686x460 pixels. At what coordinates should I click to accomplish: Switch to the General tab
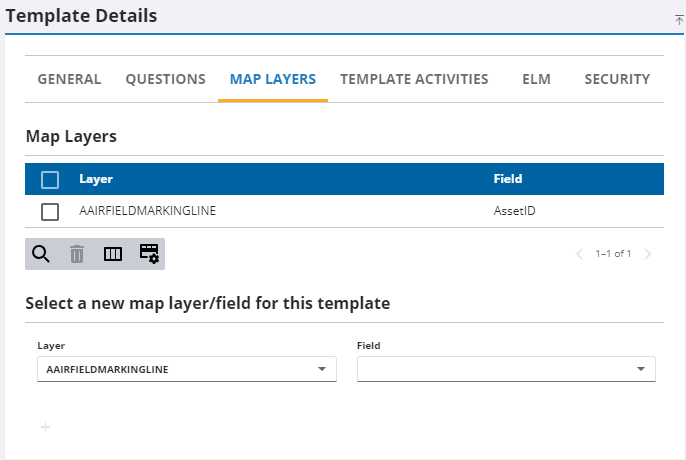(x=69, y=79)
